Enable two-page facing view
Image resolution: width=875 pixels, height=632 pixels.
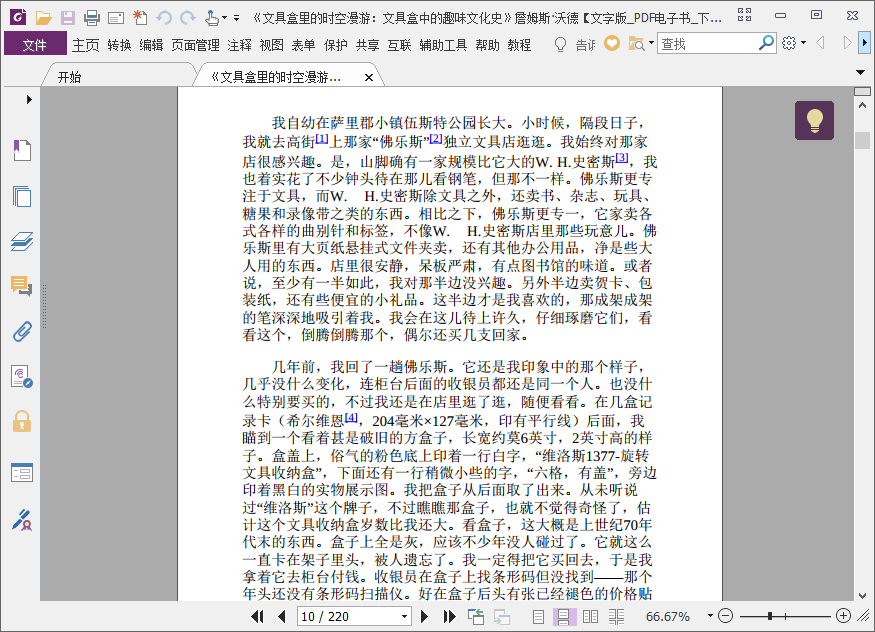coord(590,616)
